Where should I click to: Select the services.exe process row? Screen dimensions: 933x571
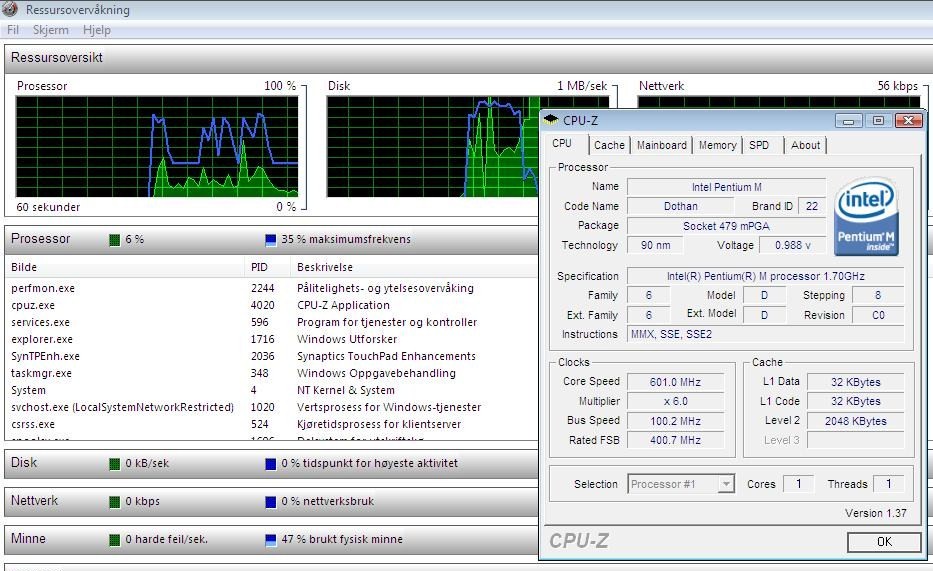[x=272, y=322]
